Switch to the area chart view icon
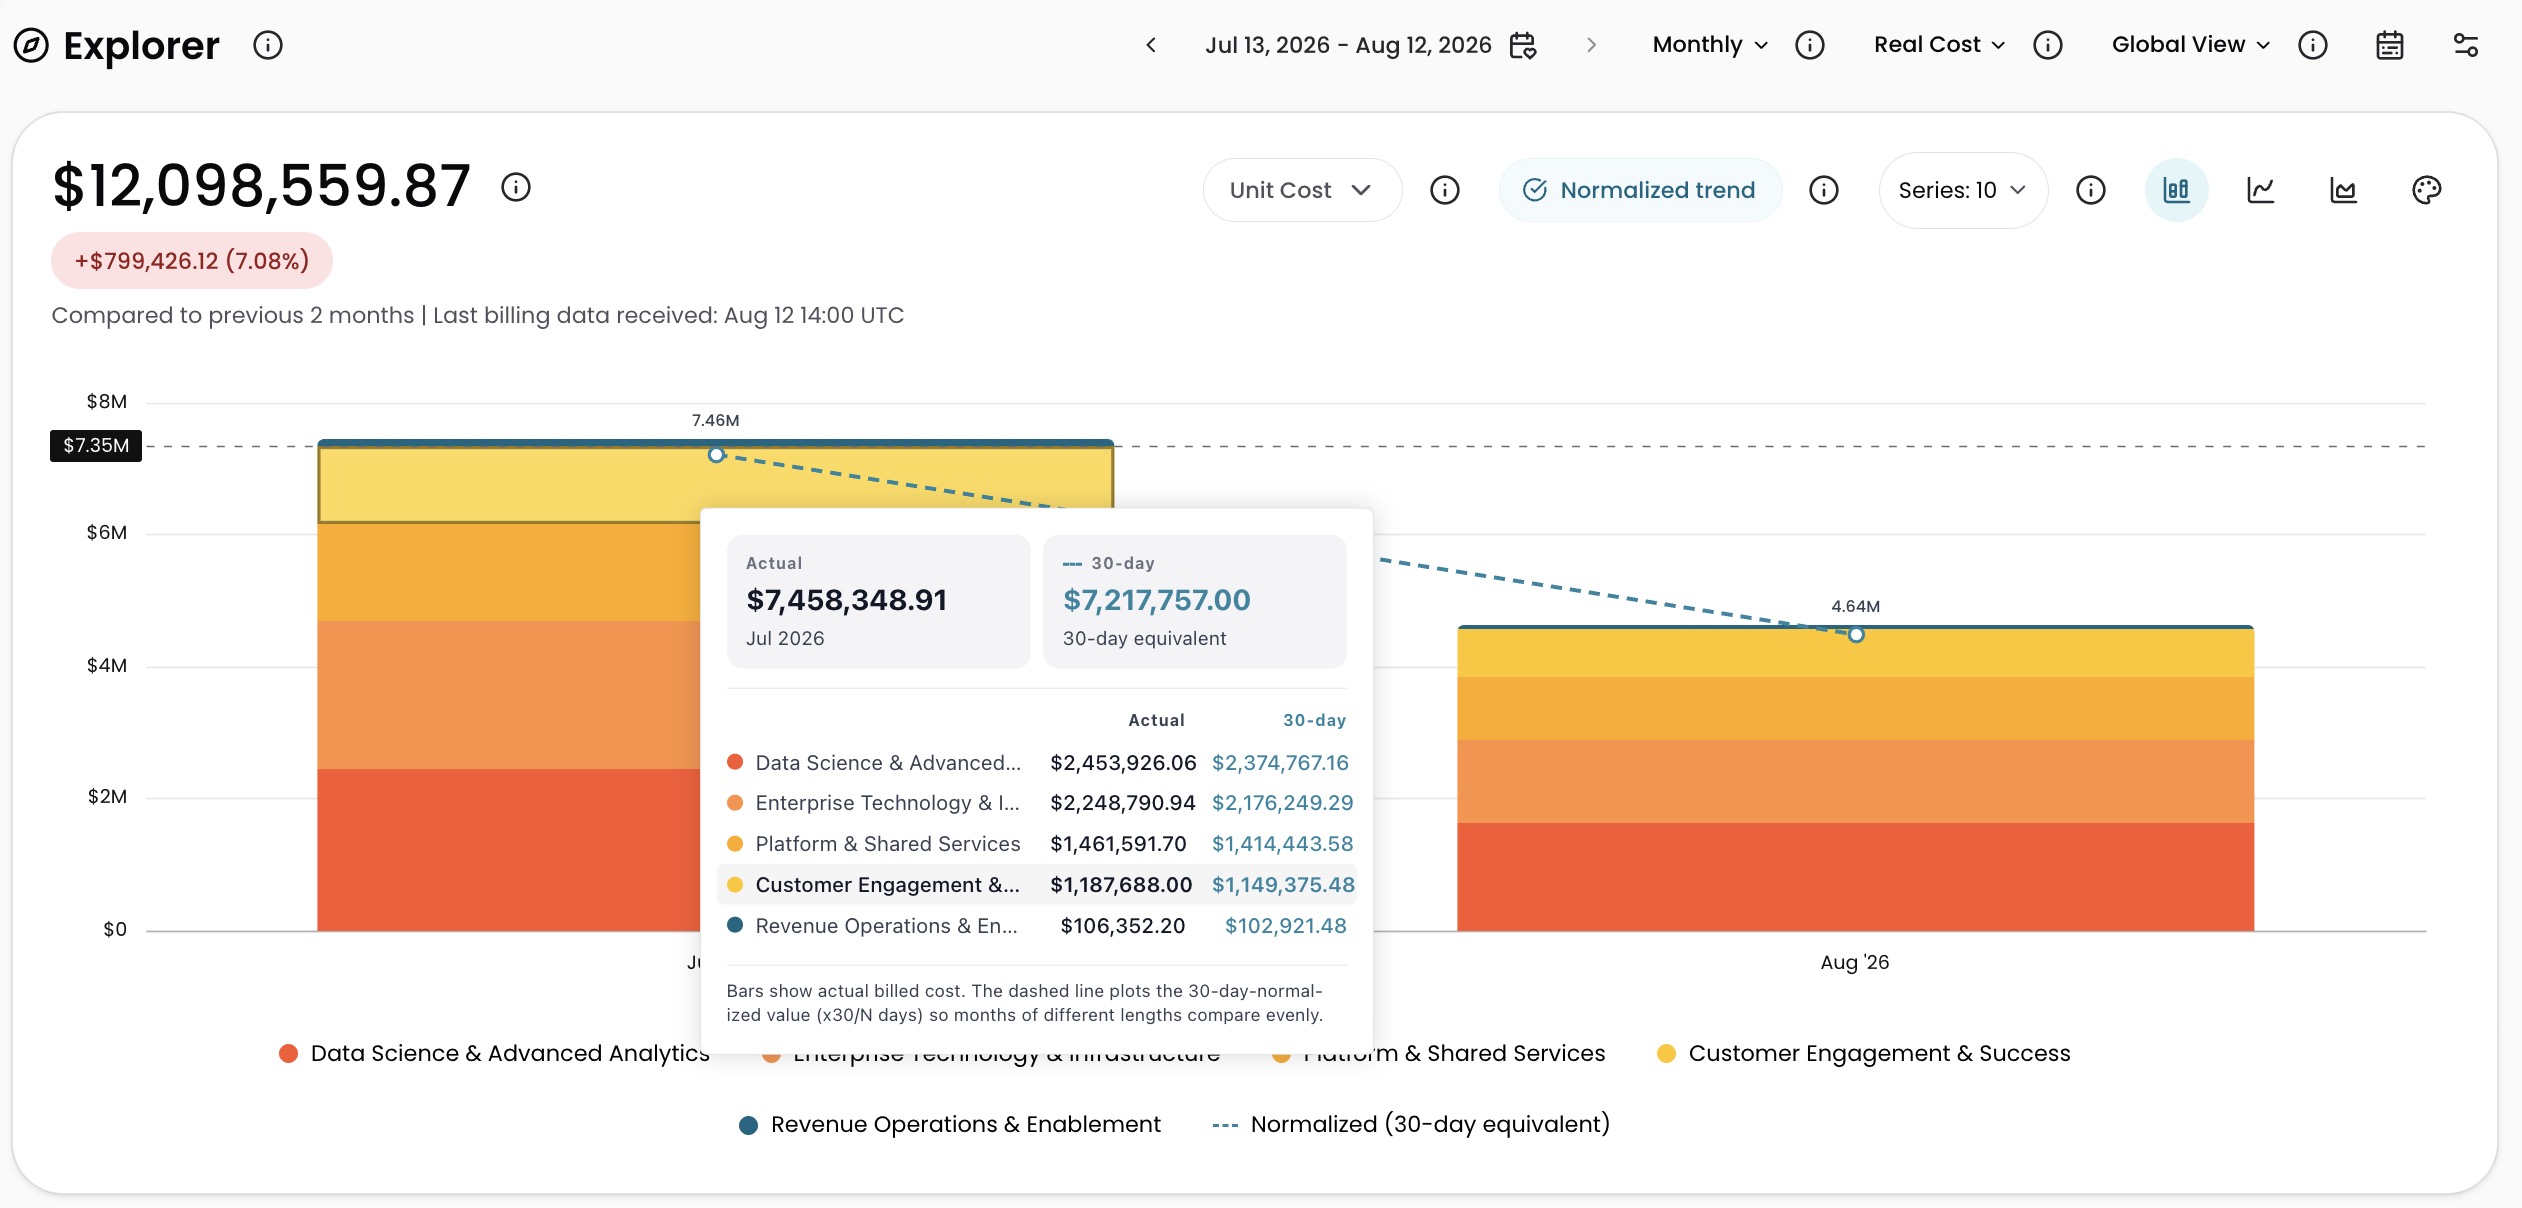2522x1208 pixels. tap(2343, 190)
